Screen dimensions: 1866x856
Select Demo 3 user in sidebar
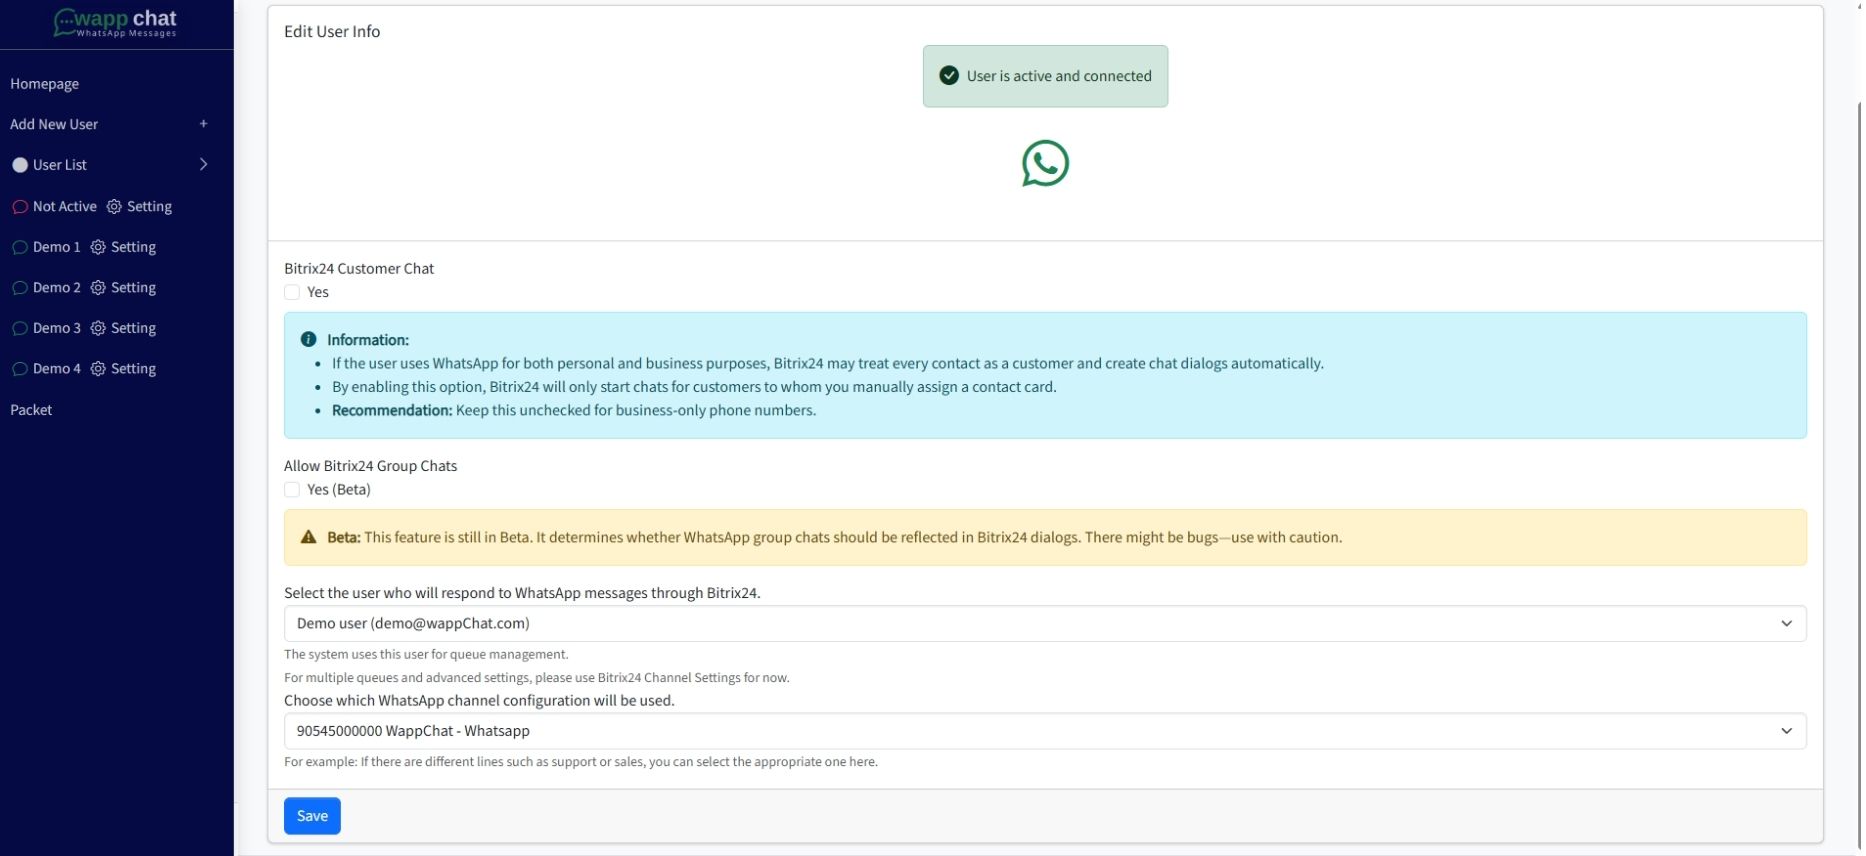pyautogui.click(x=57, y=328)
